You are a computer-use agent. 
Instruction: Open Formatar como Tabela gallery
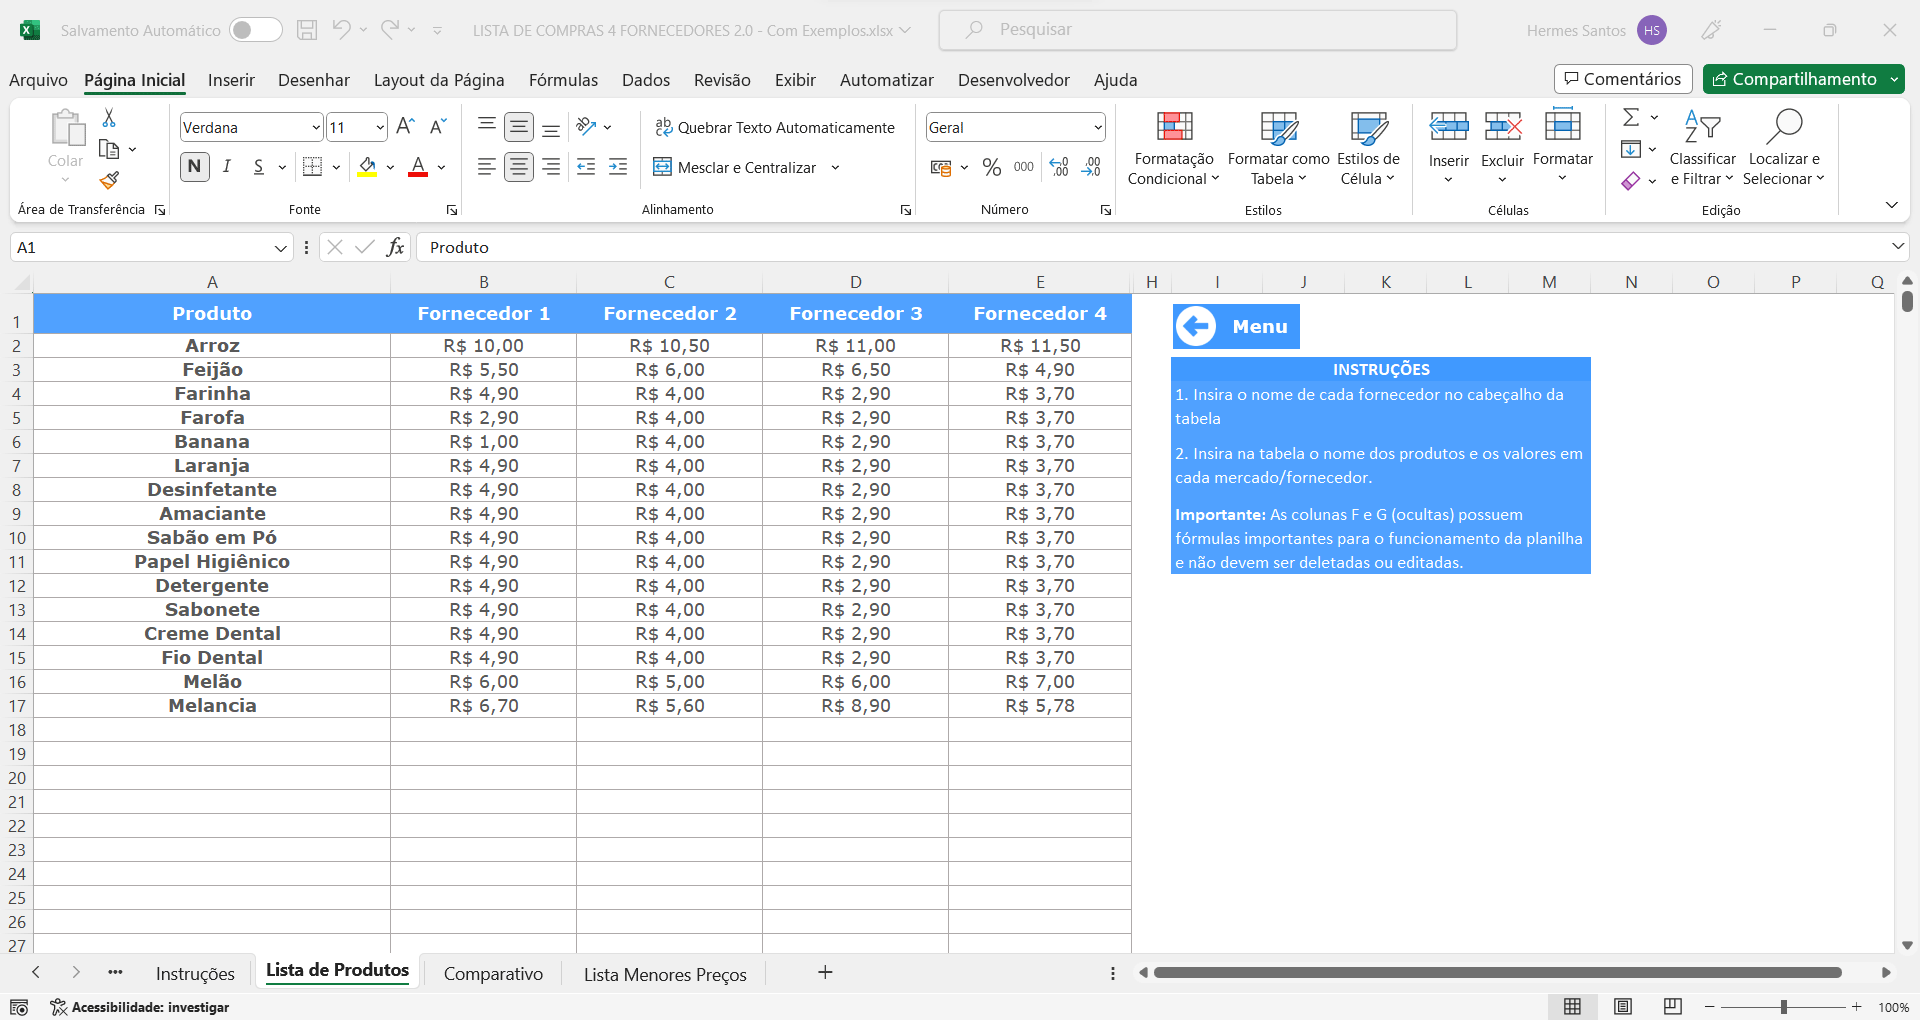[x=1279, y=148]
